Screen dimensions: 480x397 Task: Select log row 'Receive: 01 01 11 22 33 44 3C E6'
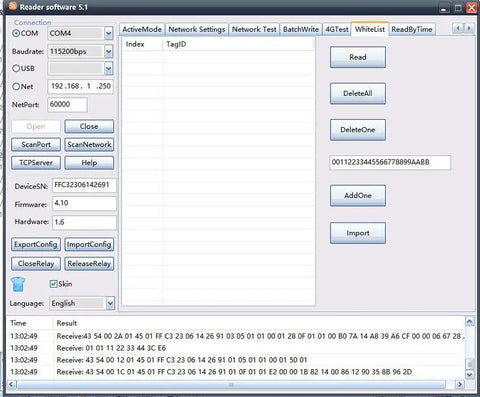[x=236, y=348]
